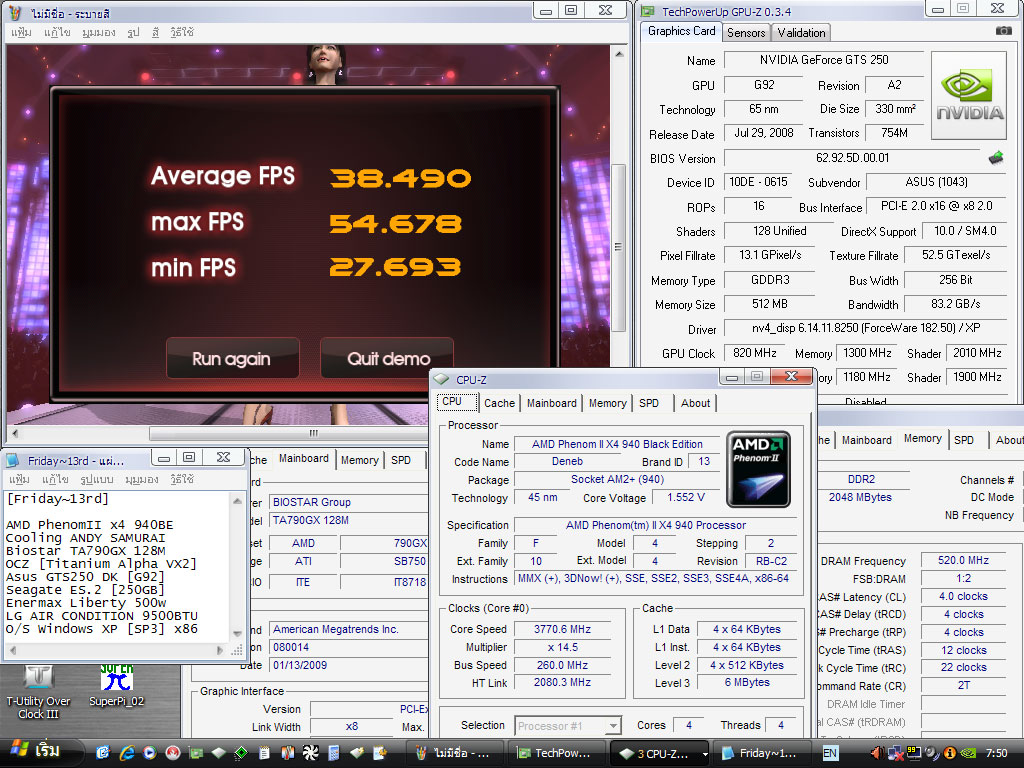Click the chip with star quick launch icon
1024x768 pixels.
pos(357,753)
